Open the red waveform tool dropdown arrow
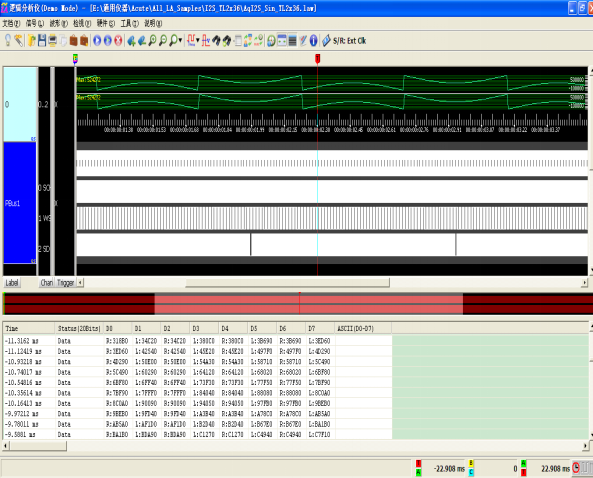The height and width of the screenshot is (478, 593). pos(197,40)
